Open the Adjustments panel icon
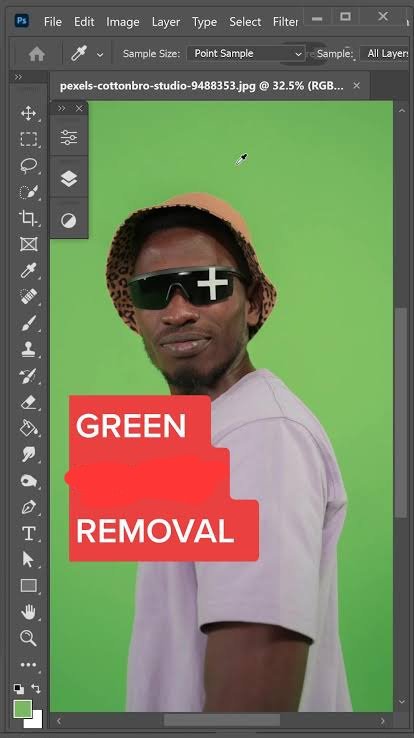414x738 pixels. pos(69,220)
